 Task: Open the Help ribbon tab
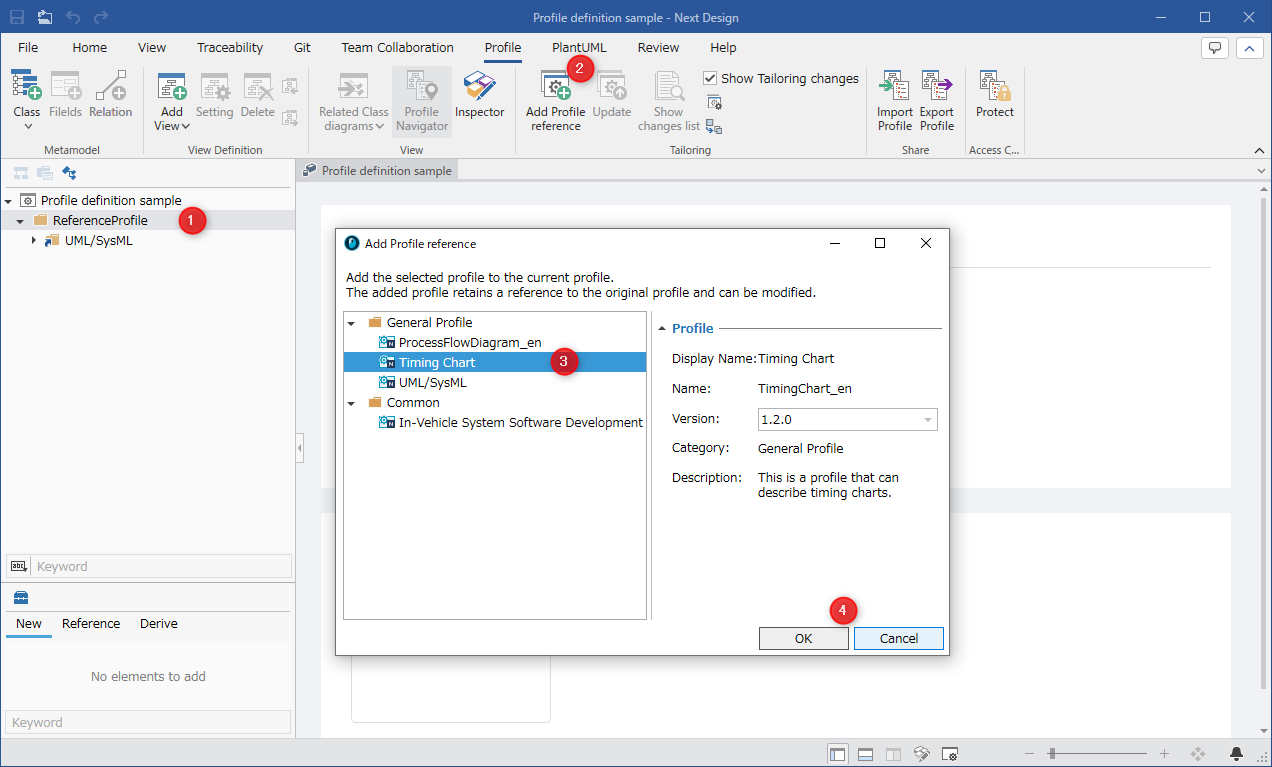pyautogui.click(x=723, y=47)
